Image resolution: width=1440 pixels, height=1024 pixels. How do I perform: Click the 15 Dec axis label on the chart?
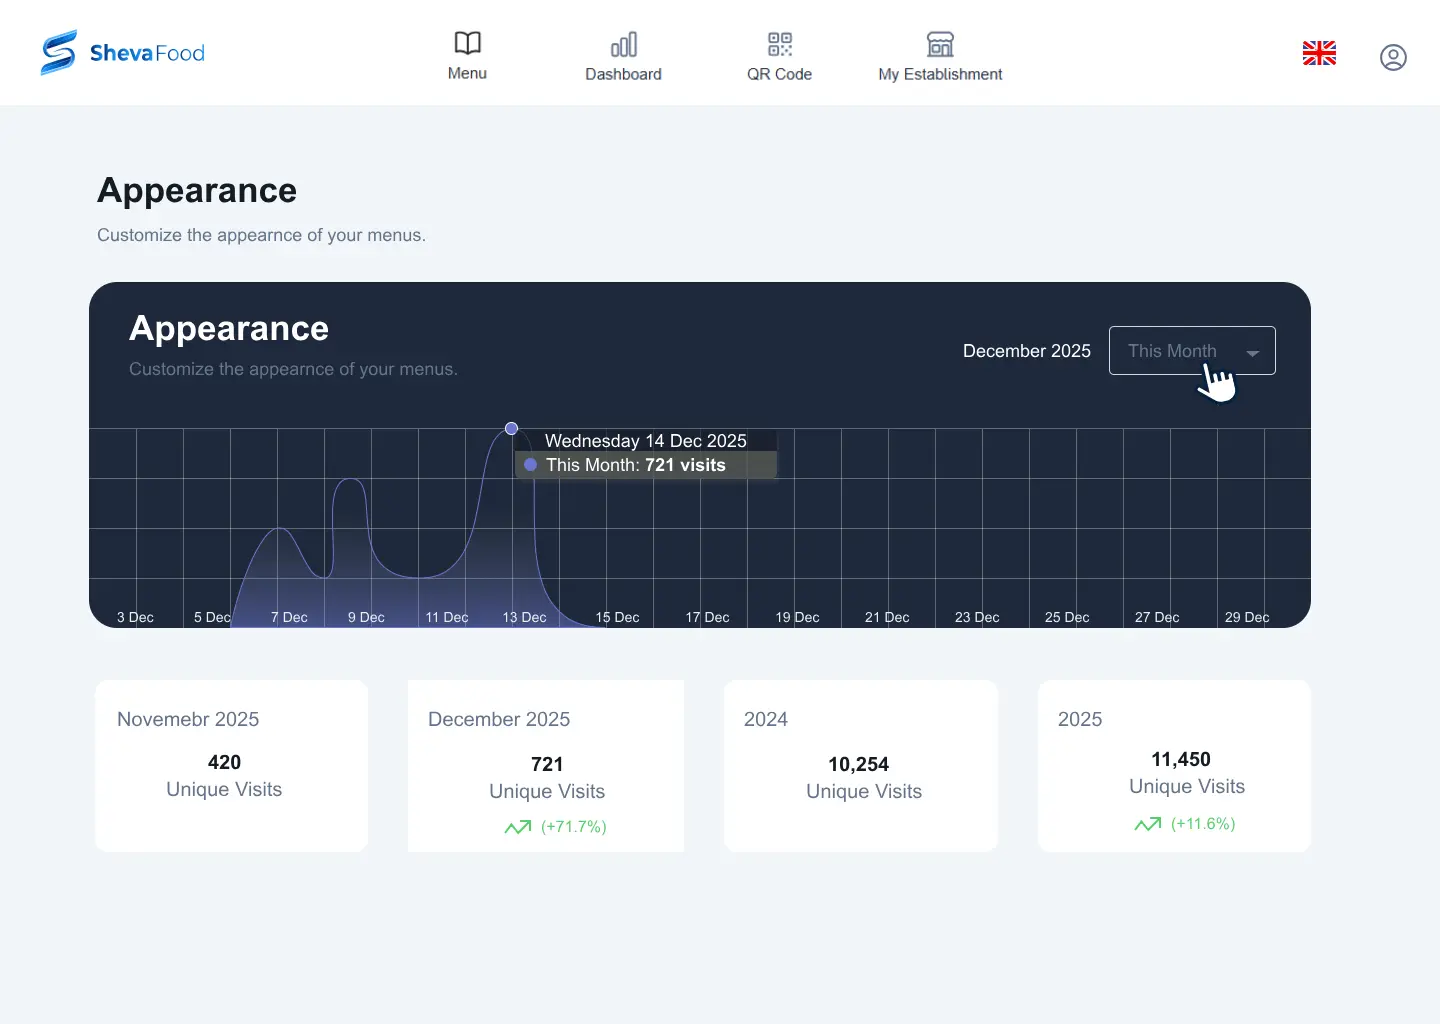[617, 617]
